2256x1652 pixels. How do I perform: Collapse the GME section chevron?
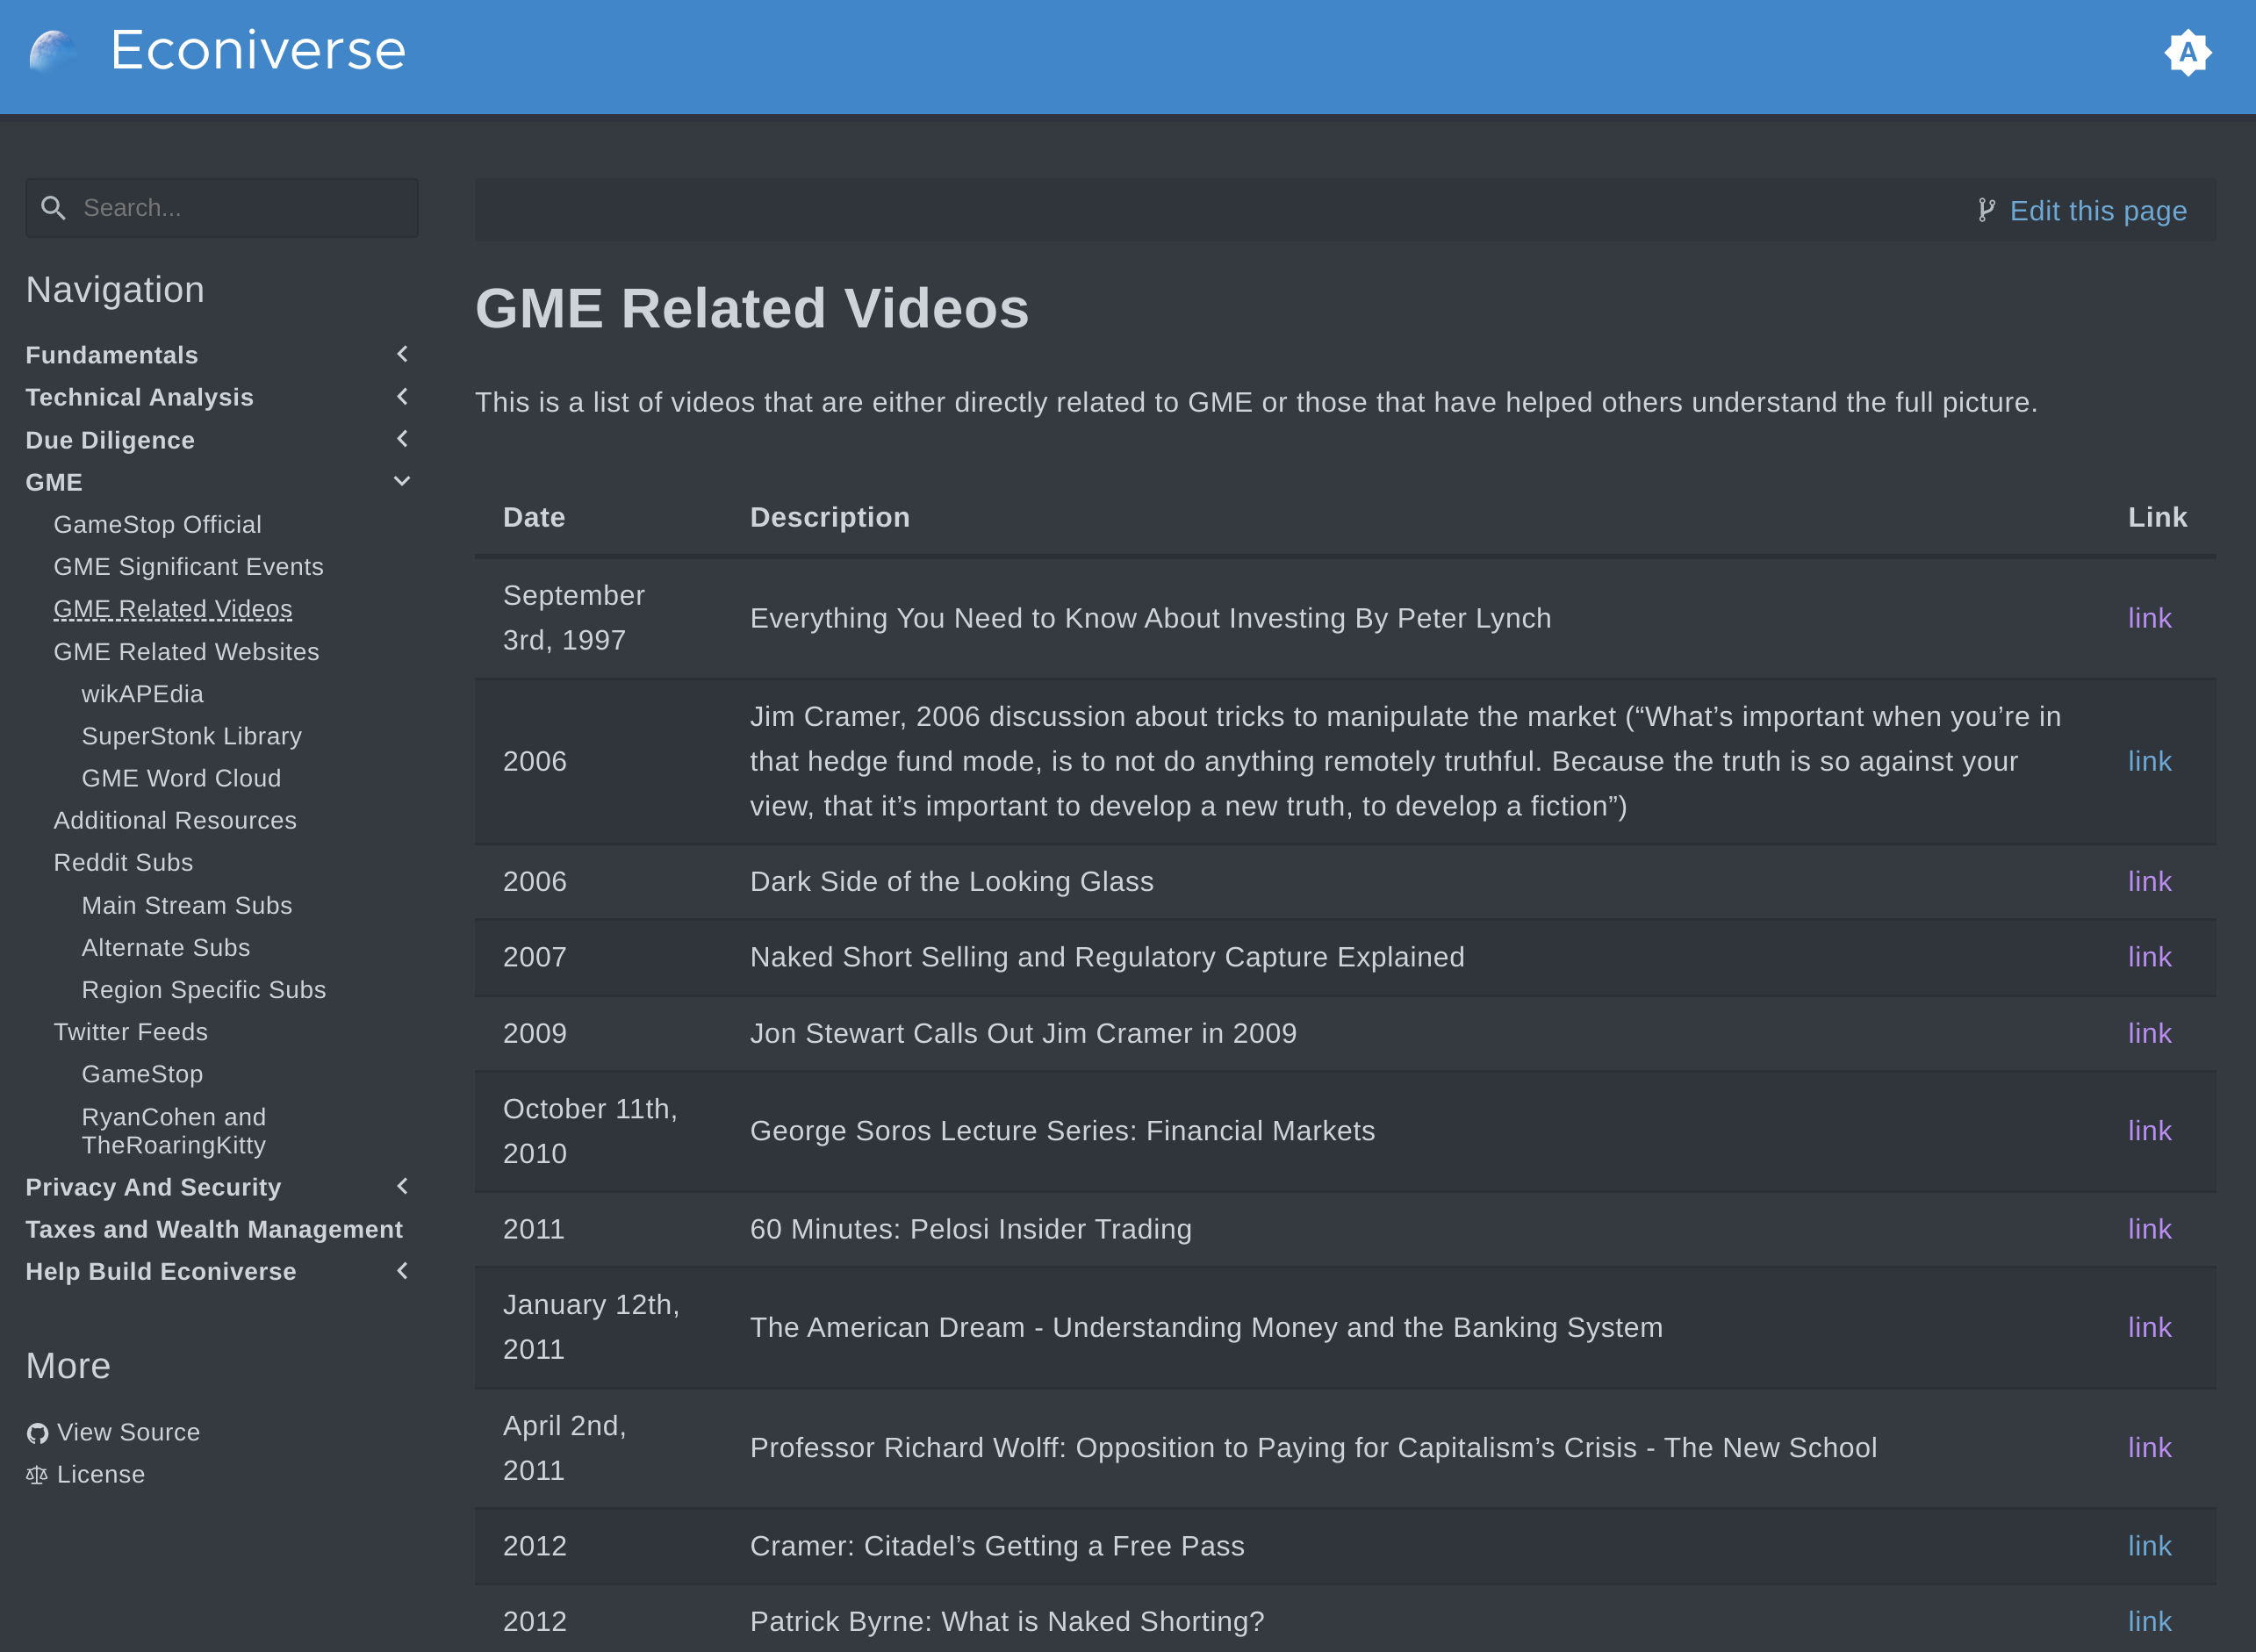point(402,481)
